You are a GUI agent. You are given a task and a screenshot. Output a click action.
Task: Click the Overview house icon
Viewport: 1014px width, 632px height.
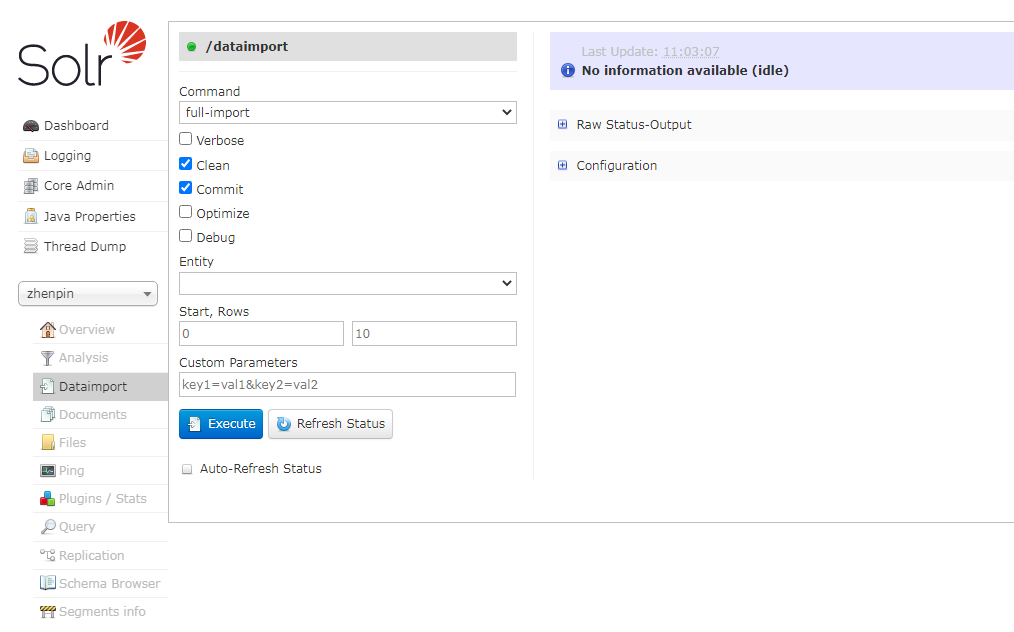pos(47,330)
